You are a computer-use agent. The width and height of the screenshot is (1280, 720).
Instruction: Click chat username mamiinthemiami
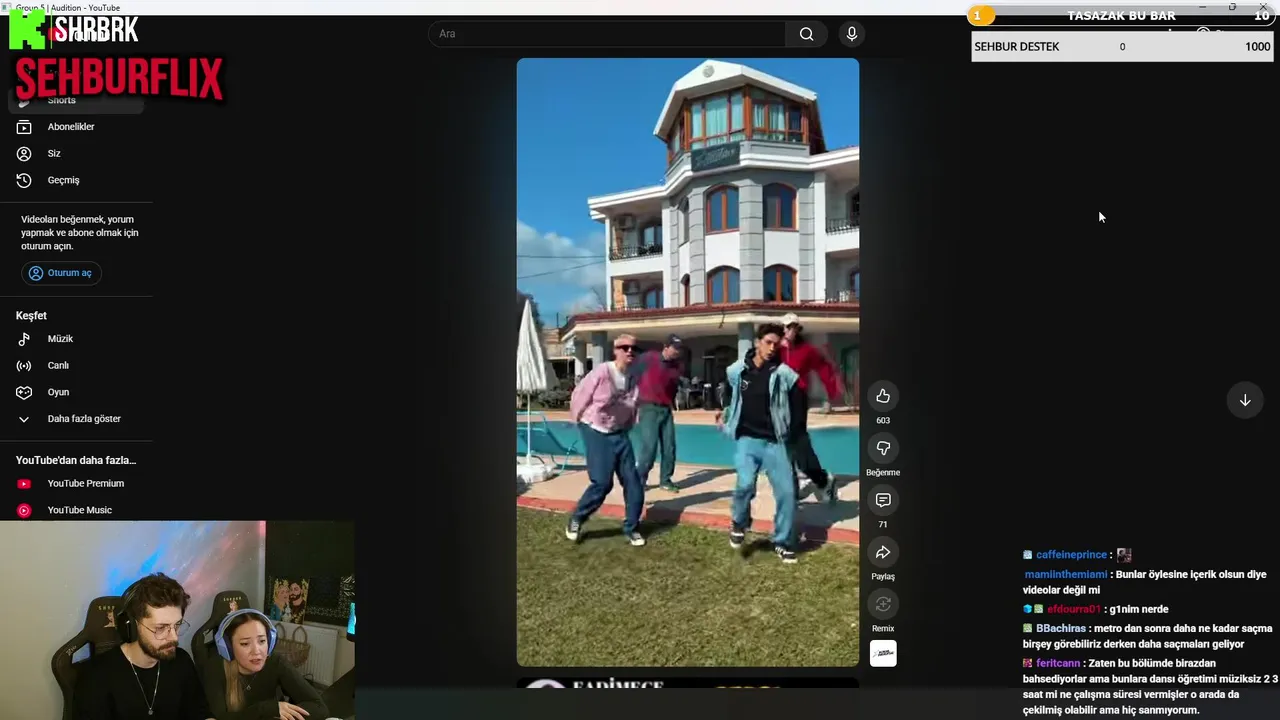[1065, 575]
